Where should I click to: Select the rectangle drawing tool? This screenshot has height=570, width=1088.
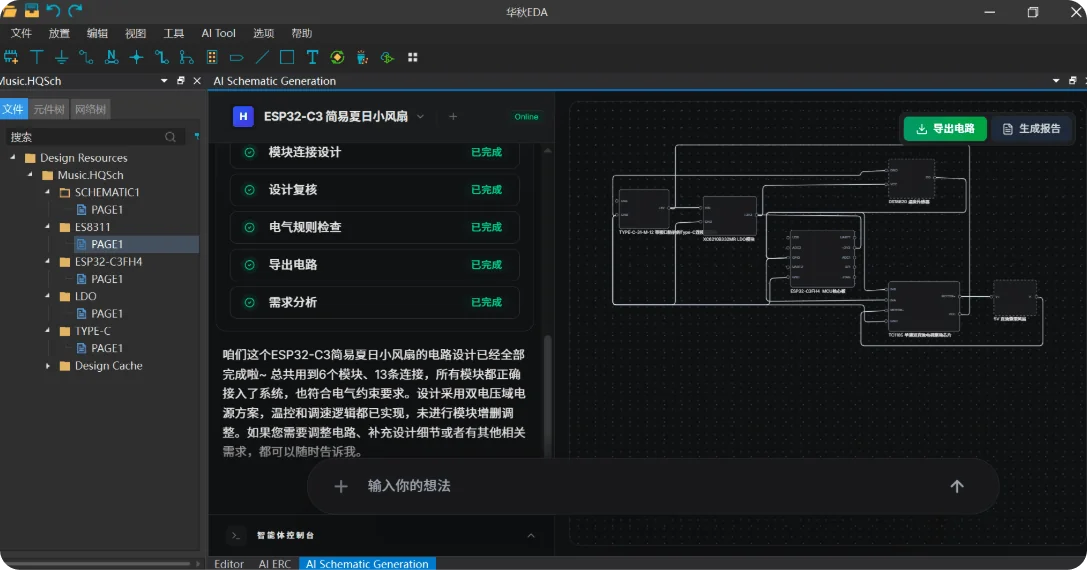tap(287, 58)
